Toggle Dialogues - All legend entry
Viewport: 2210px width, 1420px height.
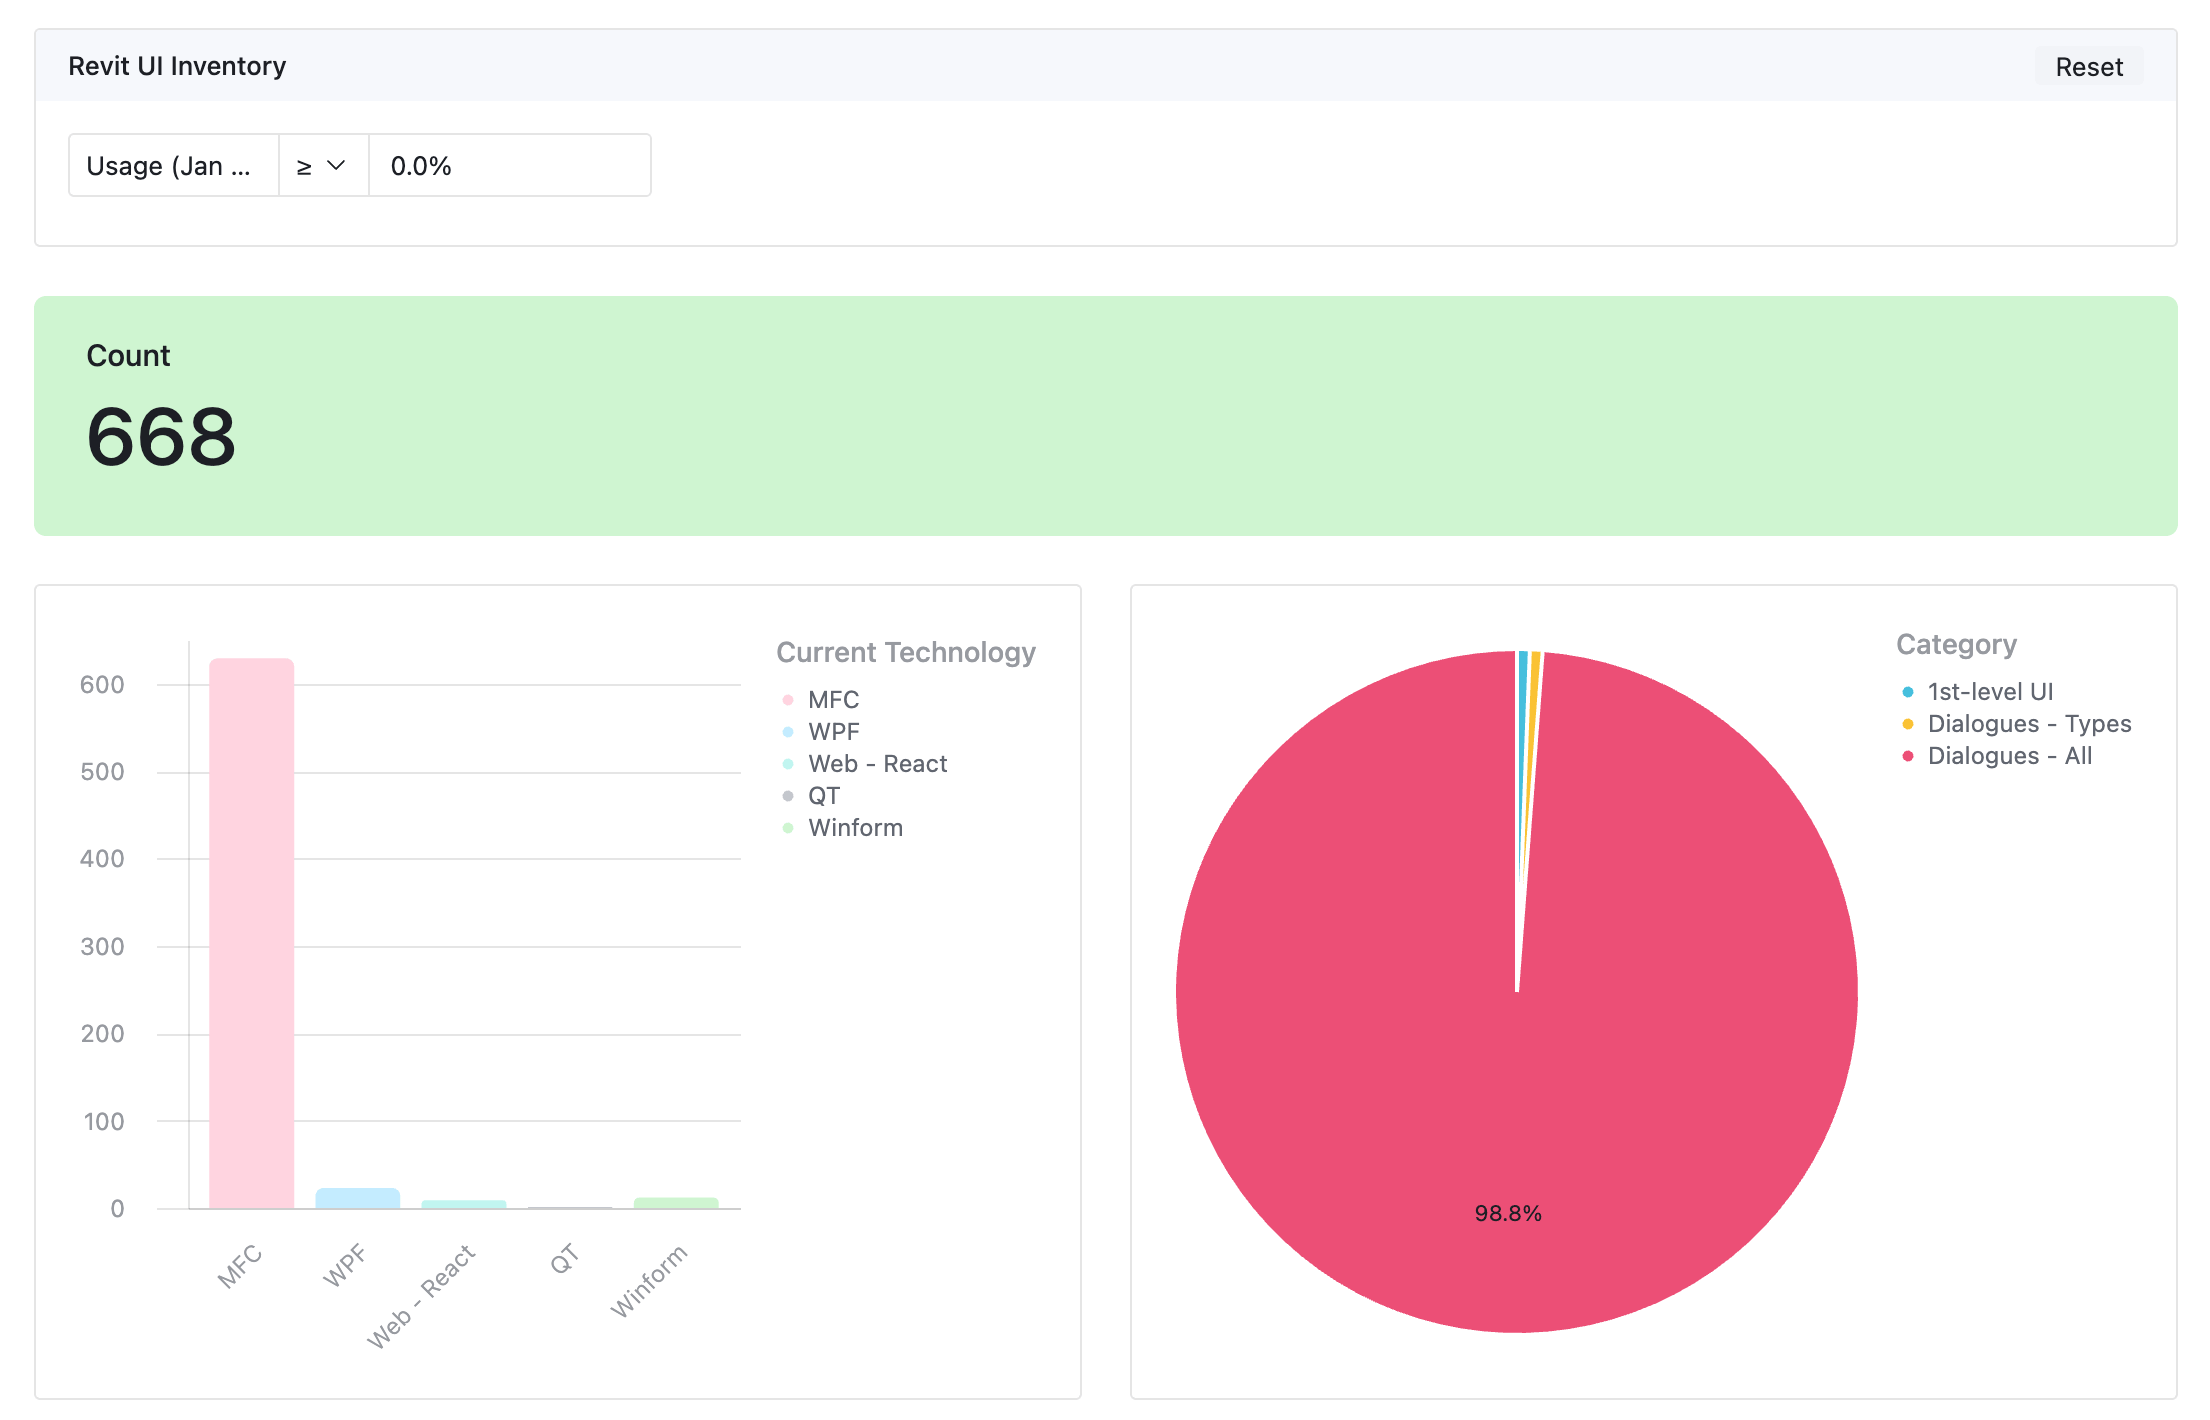coord(1997,756)
